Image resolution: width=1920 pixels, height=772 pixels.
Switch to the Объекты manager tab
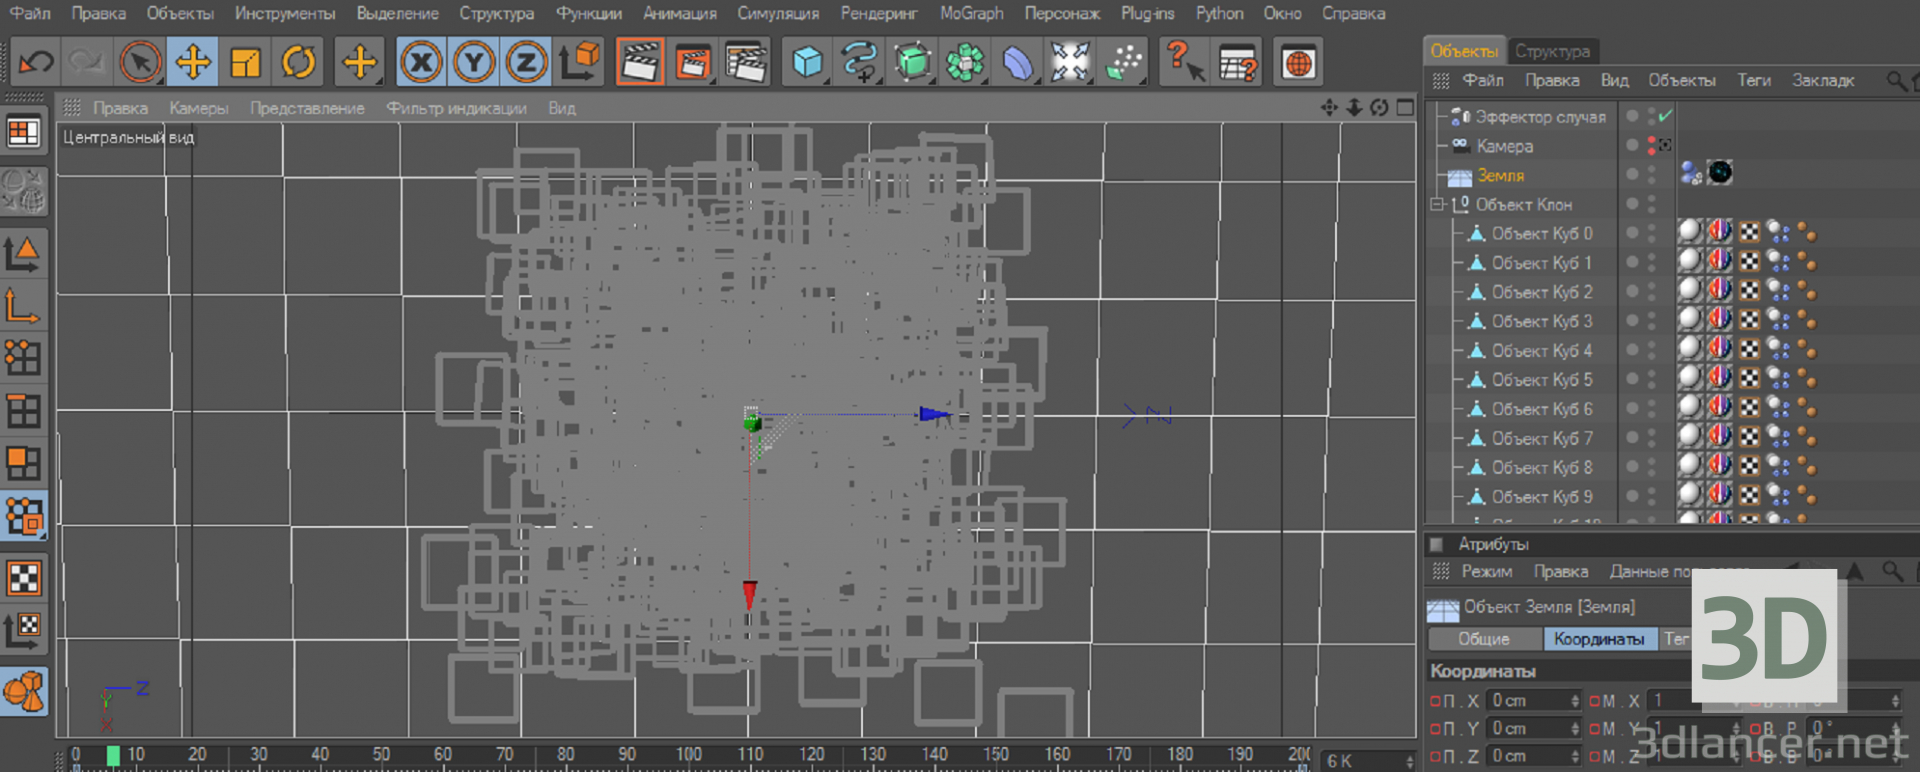point(1464,51)
